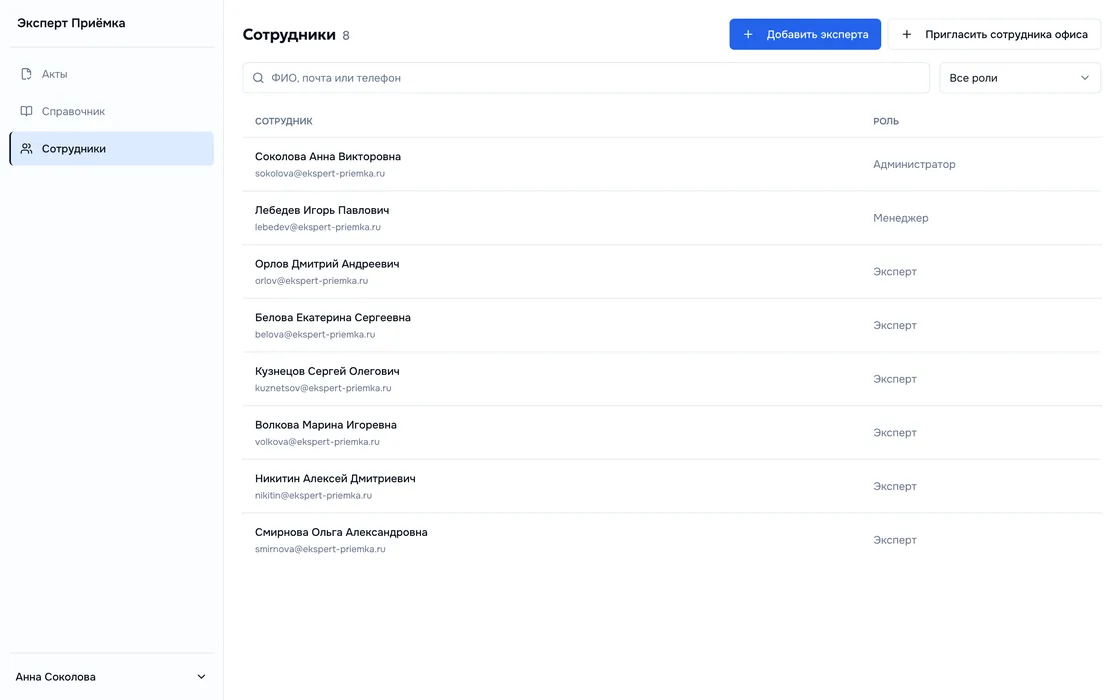Click the Акты document icon in sidebar
1120x700 pixels.
(26, 74)
